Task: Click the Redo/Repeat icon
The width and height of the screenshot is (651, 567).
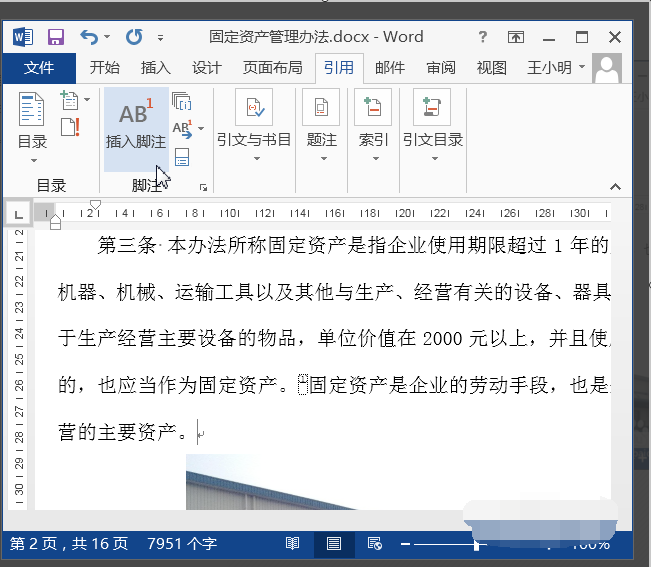Action: click(x=135, y=37)
